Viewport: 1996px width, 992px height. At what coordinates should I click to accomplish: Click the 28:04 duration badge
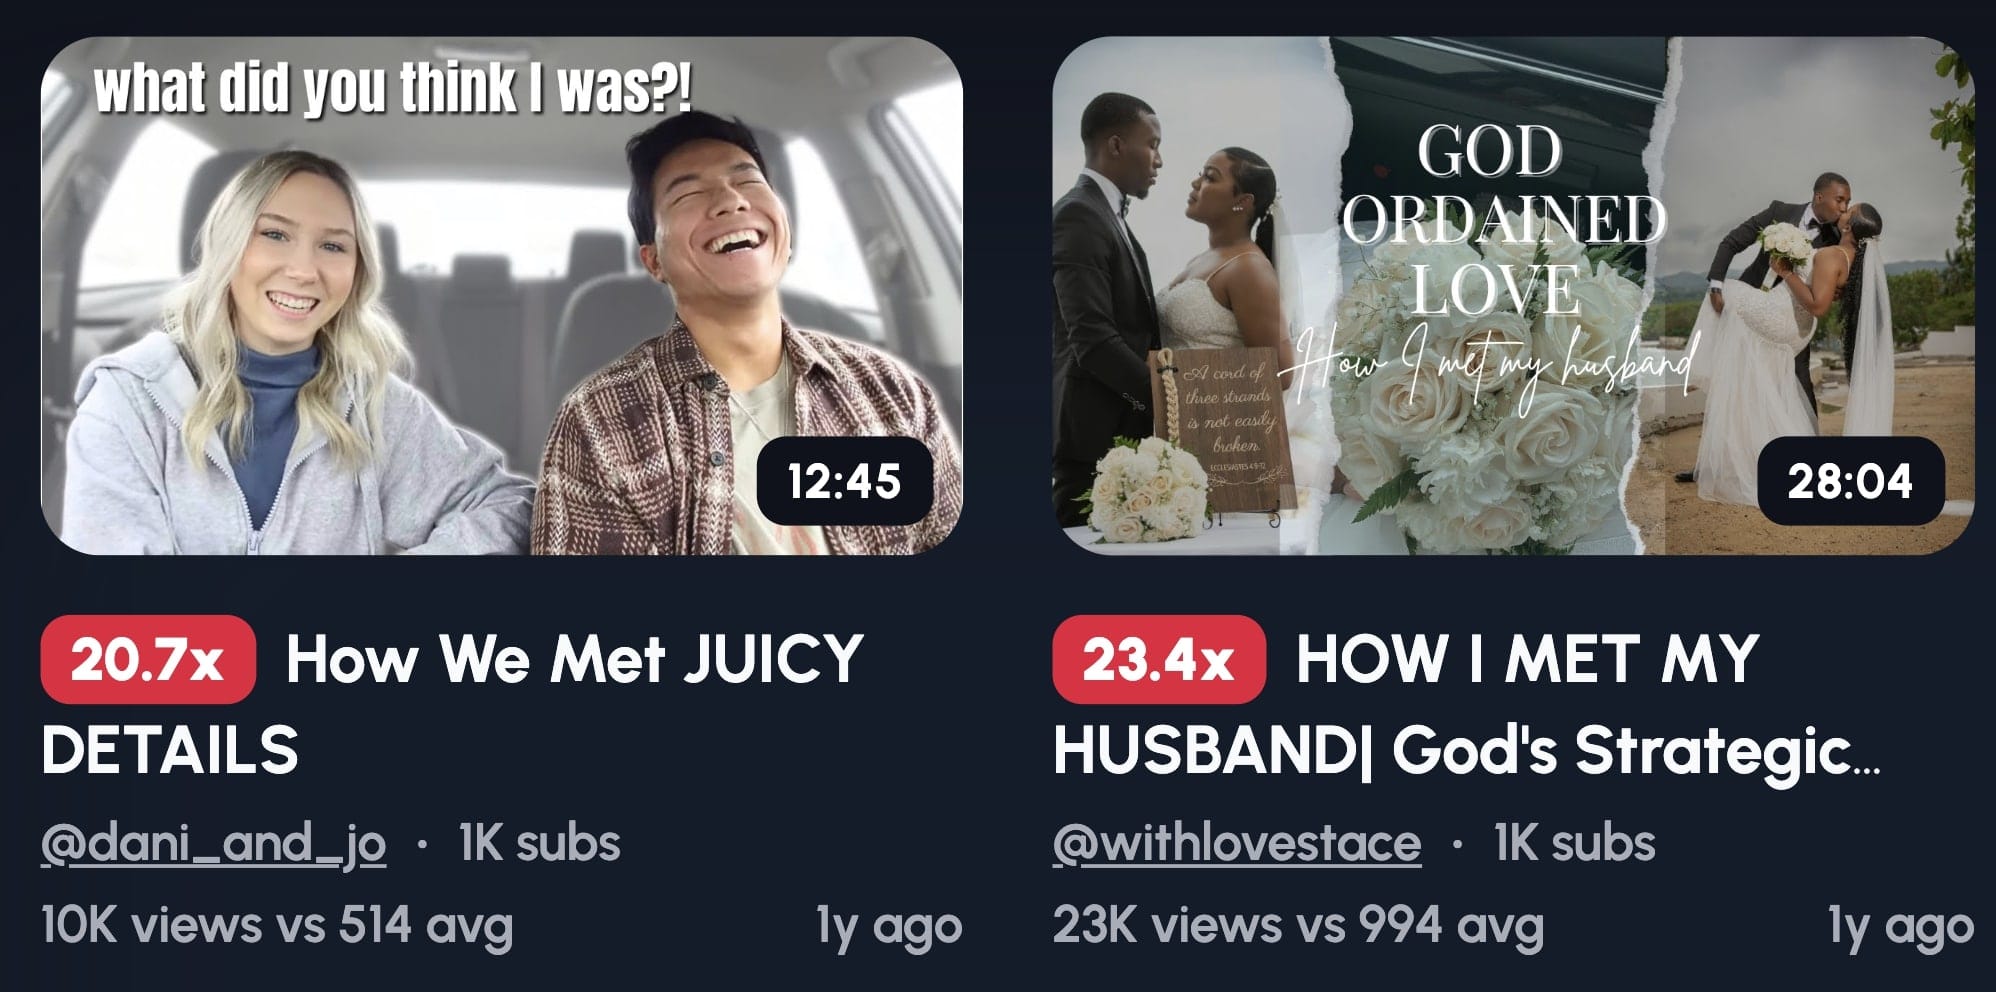click(x=1850, y=481)
